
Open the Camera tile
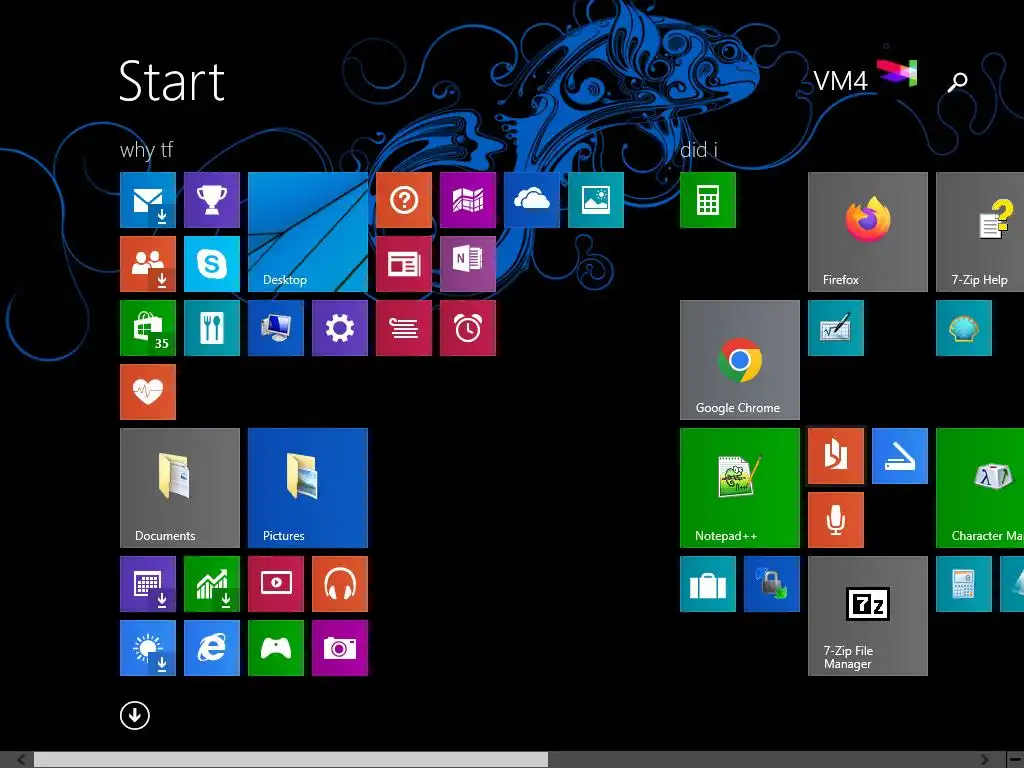[340, 648]
